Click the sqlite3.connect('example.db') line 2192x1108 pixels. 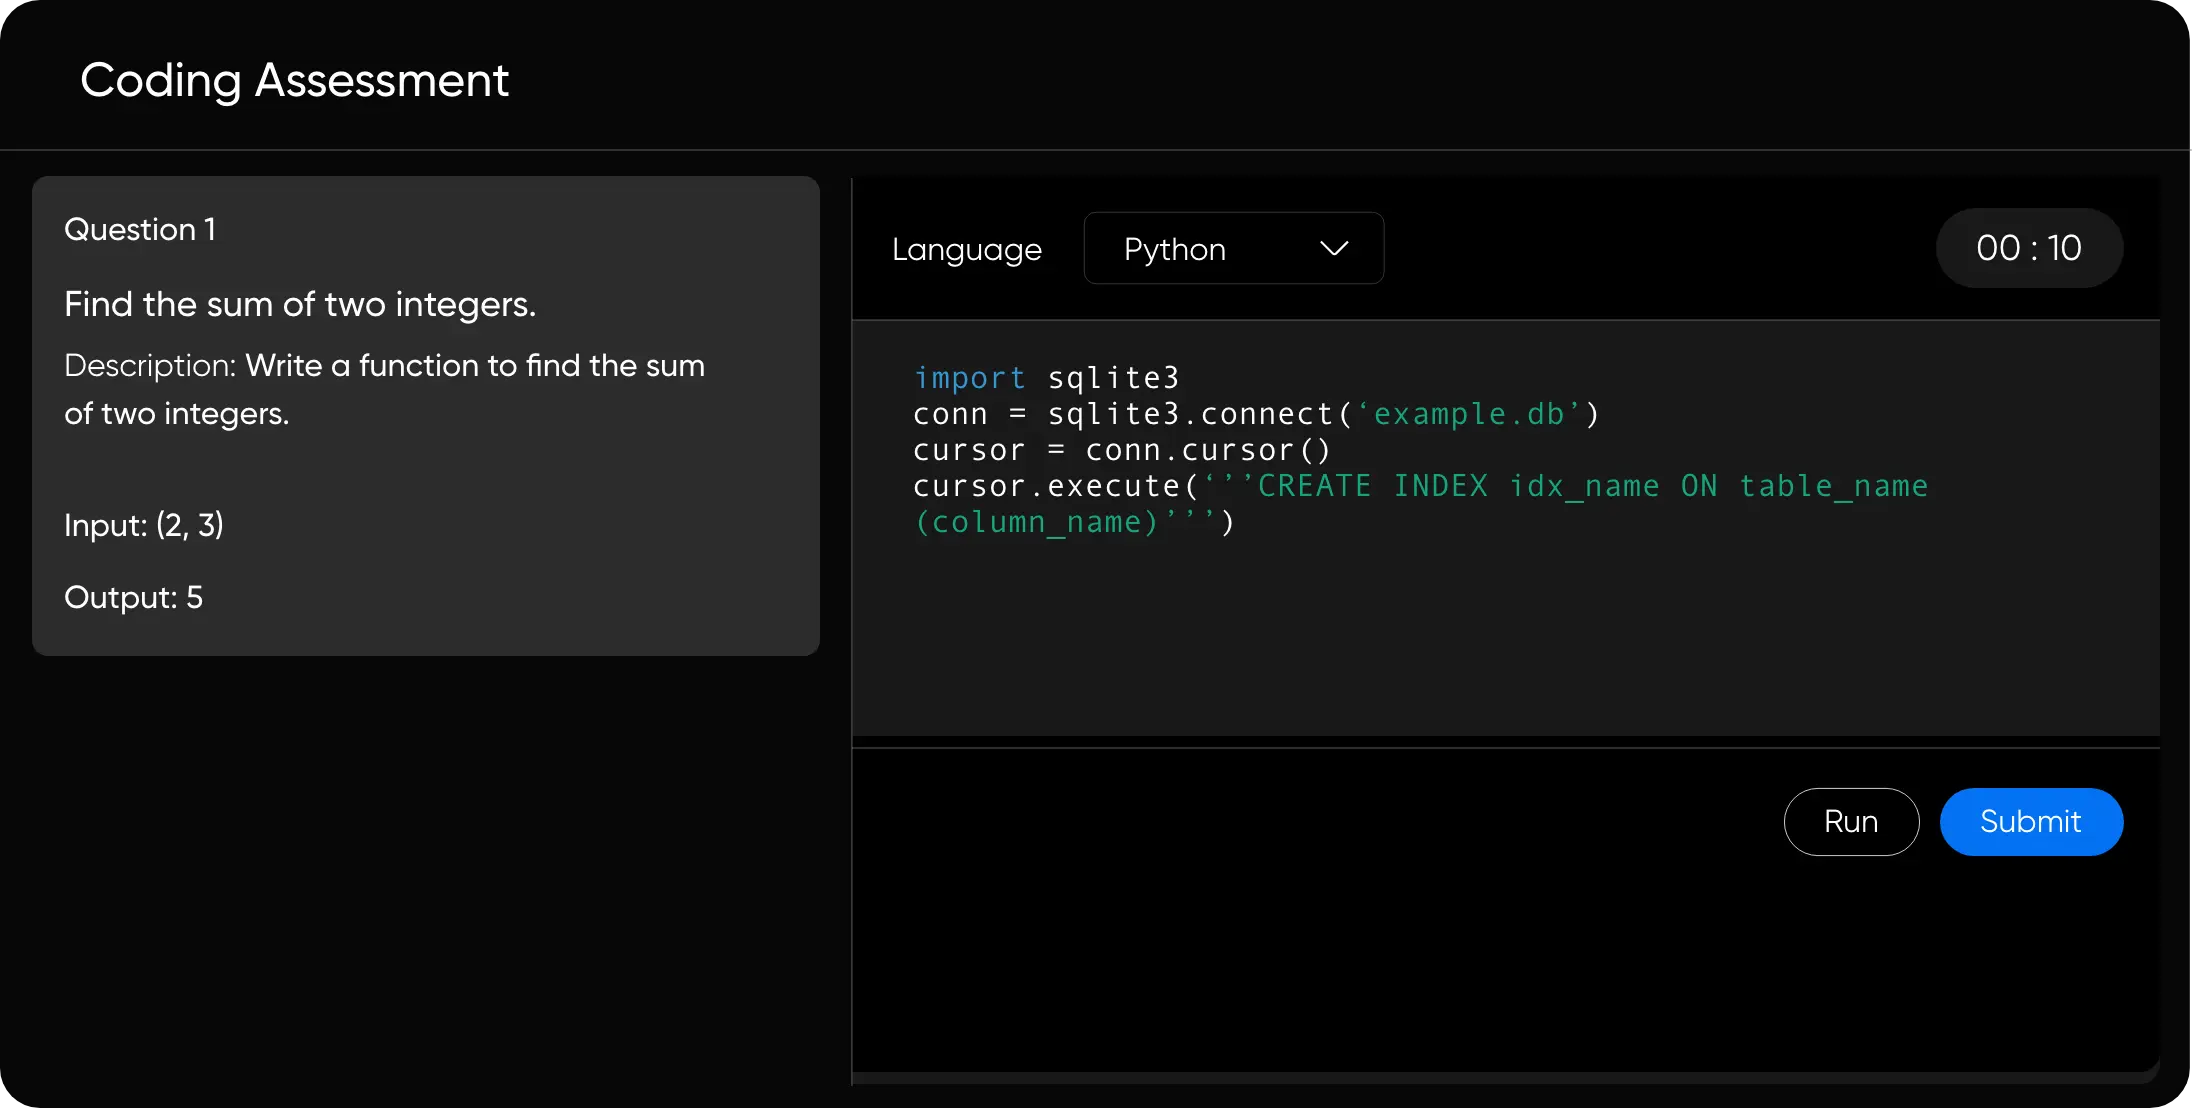[1256, 414]
